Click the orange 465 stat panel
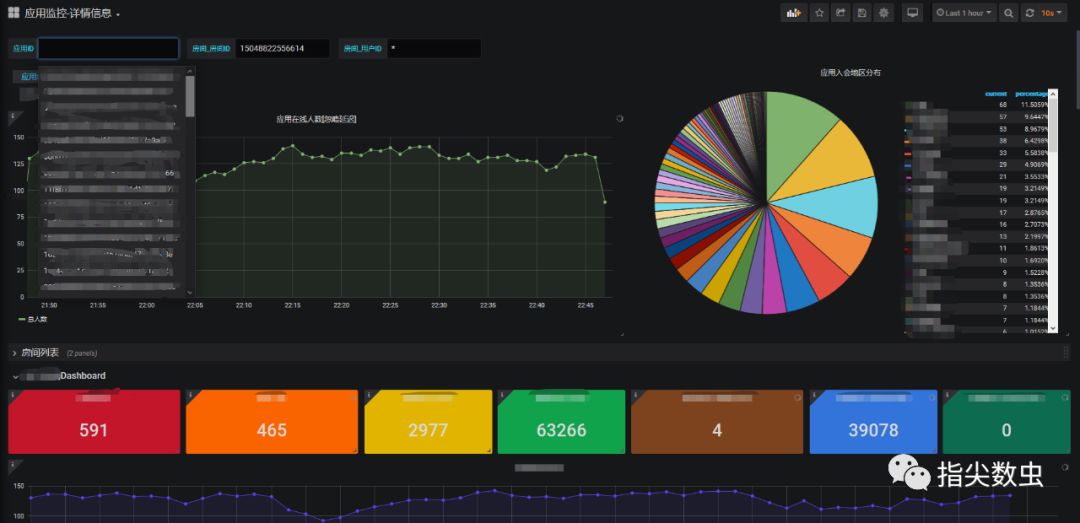The width and height of the screenshot is (1080, 523). [x=272, y=422]
